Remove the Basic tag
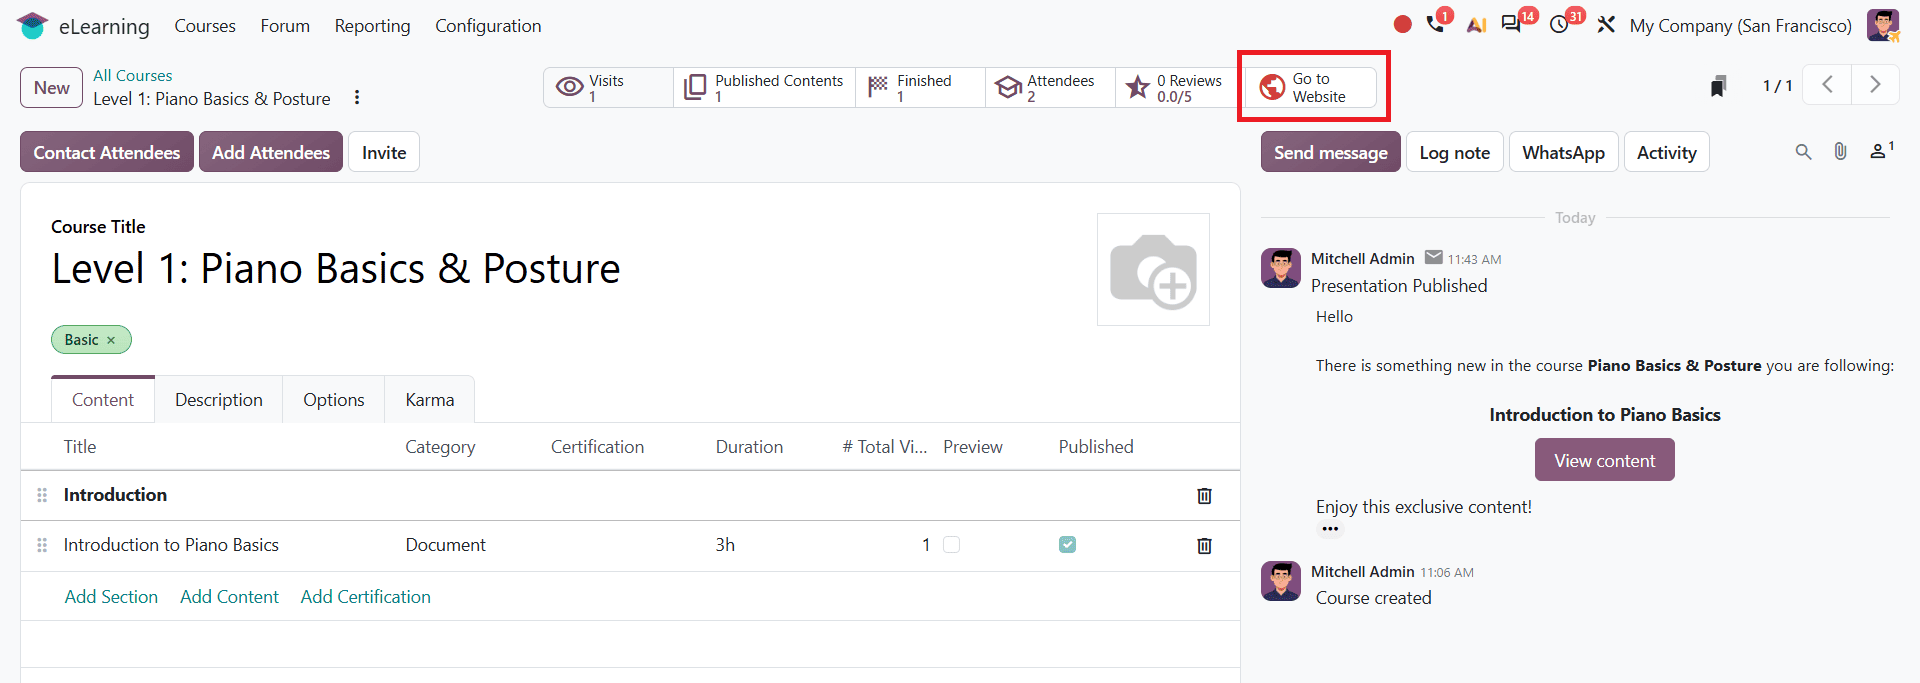 111,340
